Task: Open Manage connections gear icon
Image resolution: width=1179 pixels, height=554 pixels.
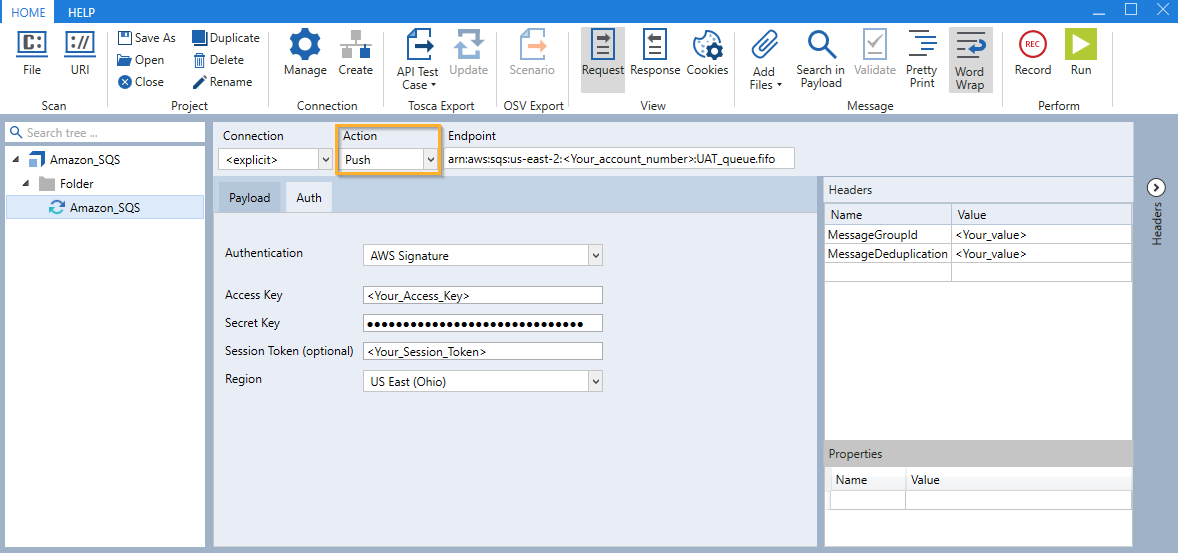Action: coord(305,45)
